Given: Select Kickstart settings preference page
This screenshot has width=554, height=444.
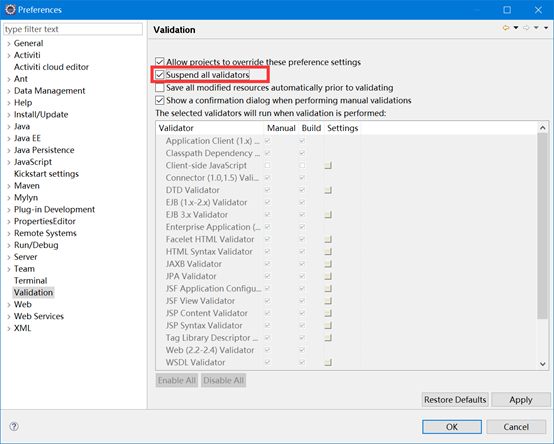Looking at the screenshot, I should (x=46, y=174).
